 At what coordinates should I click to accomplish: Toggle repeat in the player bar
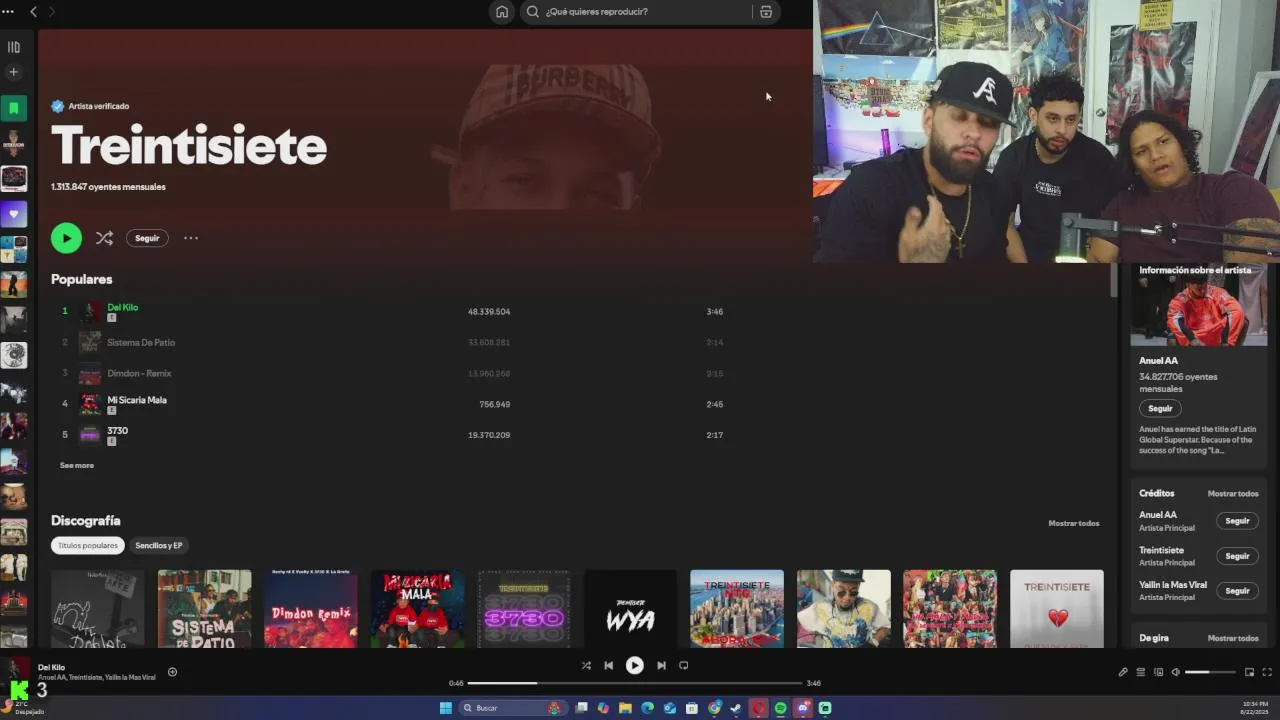pyautogui.click(x=684, y=665)
